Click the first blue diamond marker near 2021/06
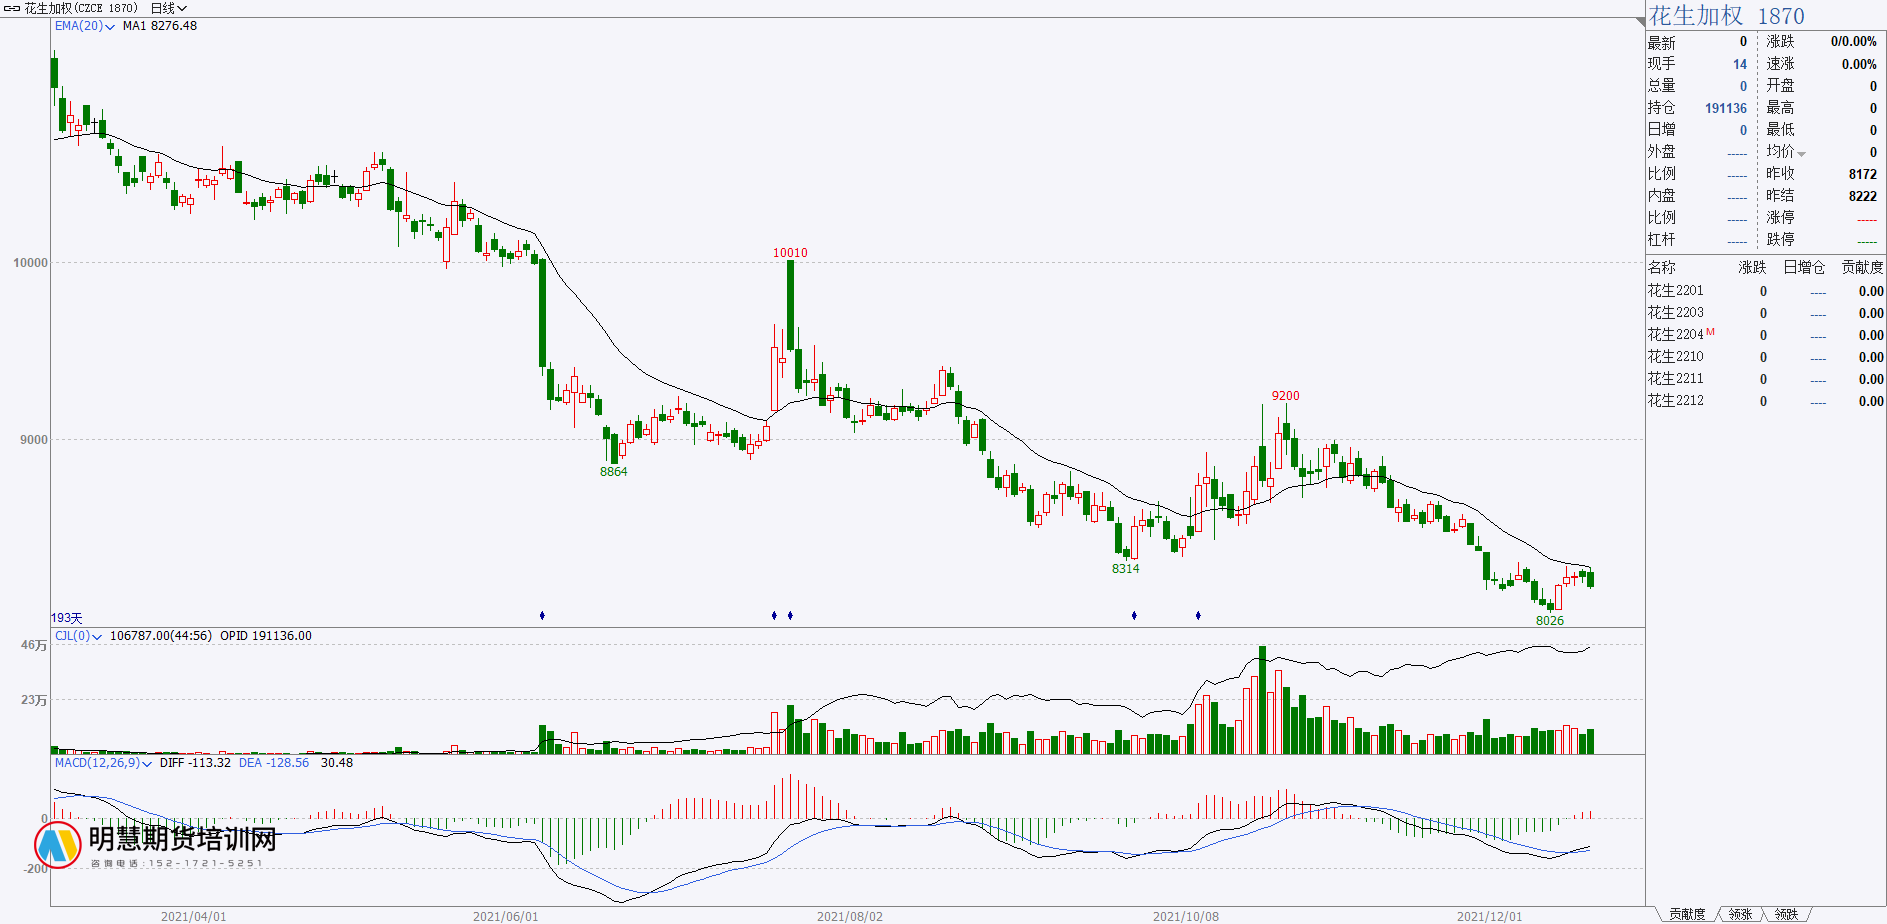This screenshot has height=924, width=1887. point(542,615)
